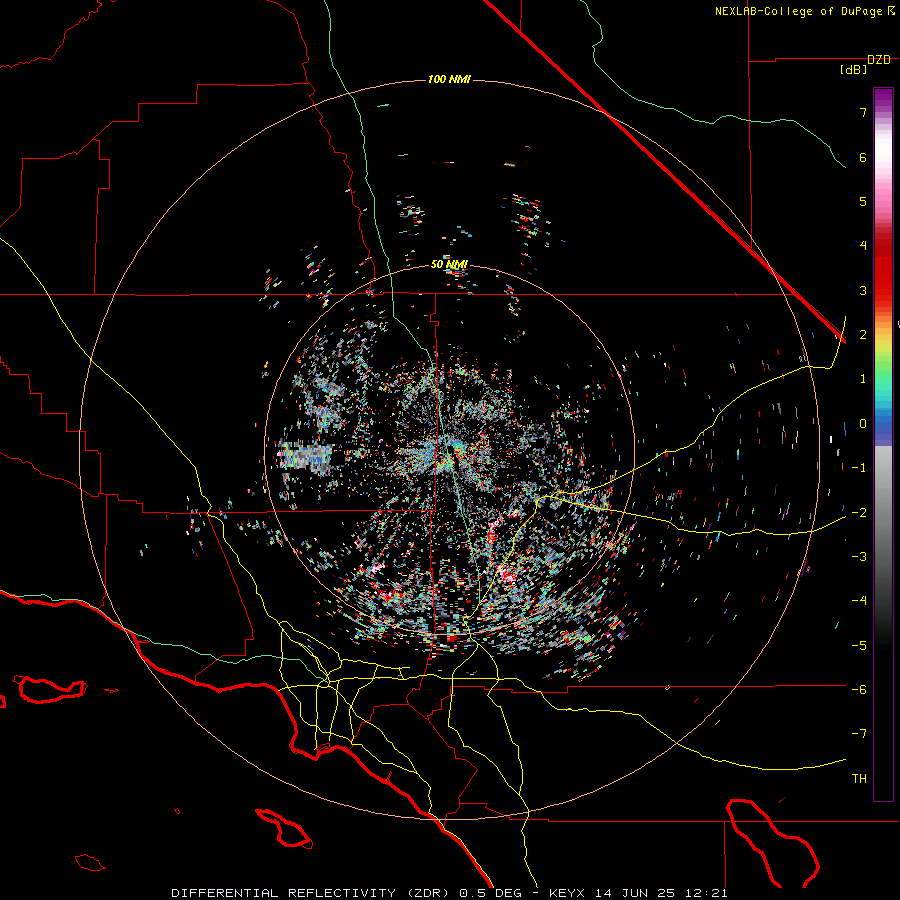The height and width of the screenshot is (900, 900).
Task: Click the [dB] units label
Action: click(x=854, y=70)
